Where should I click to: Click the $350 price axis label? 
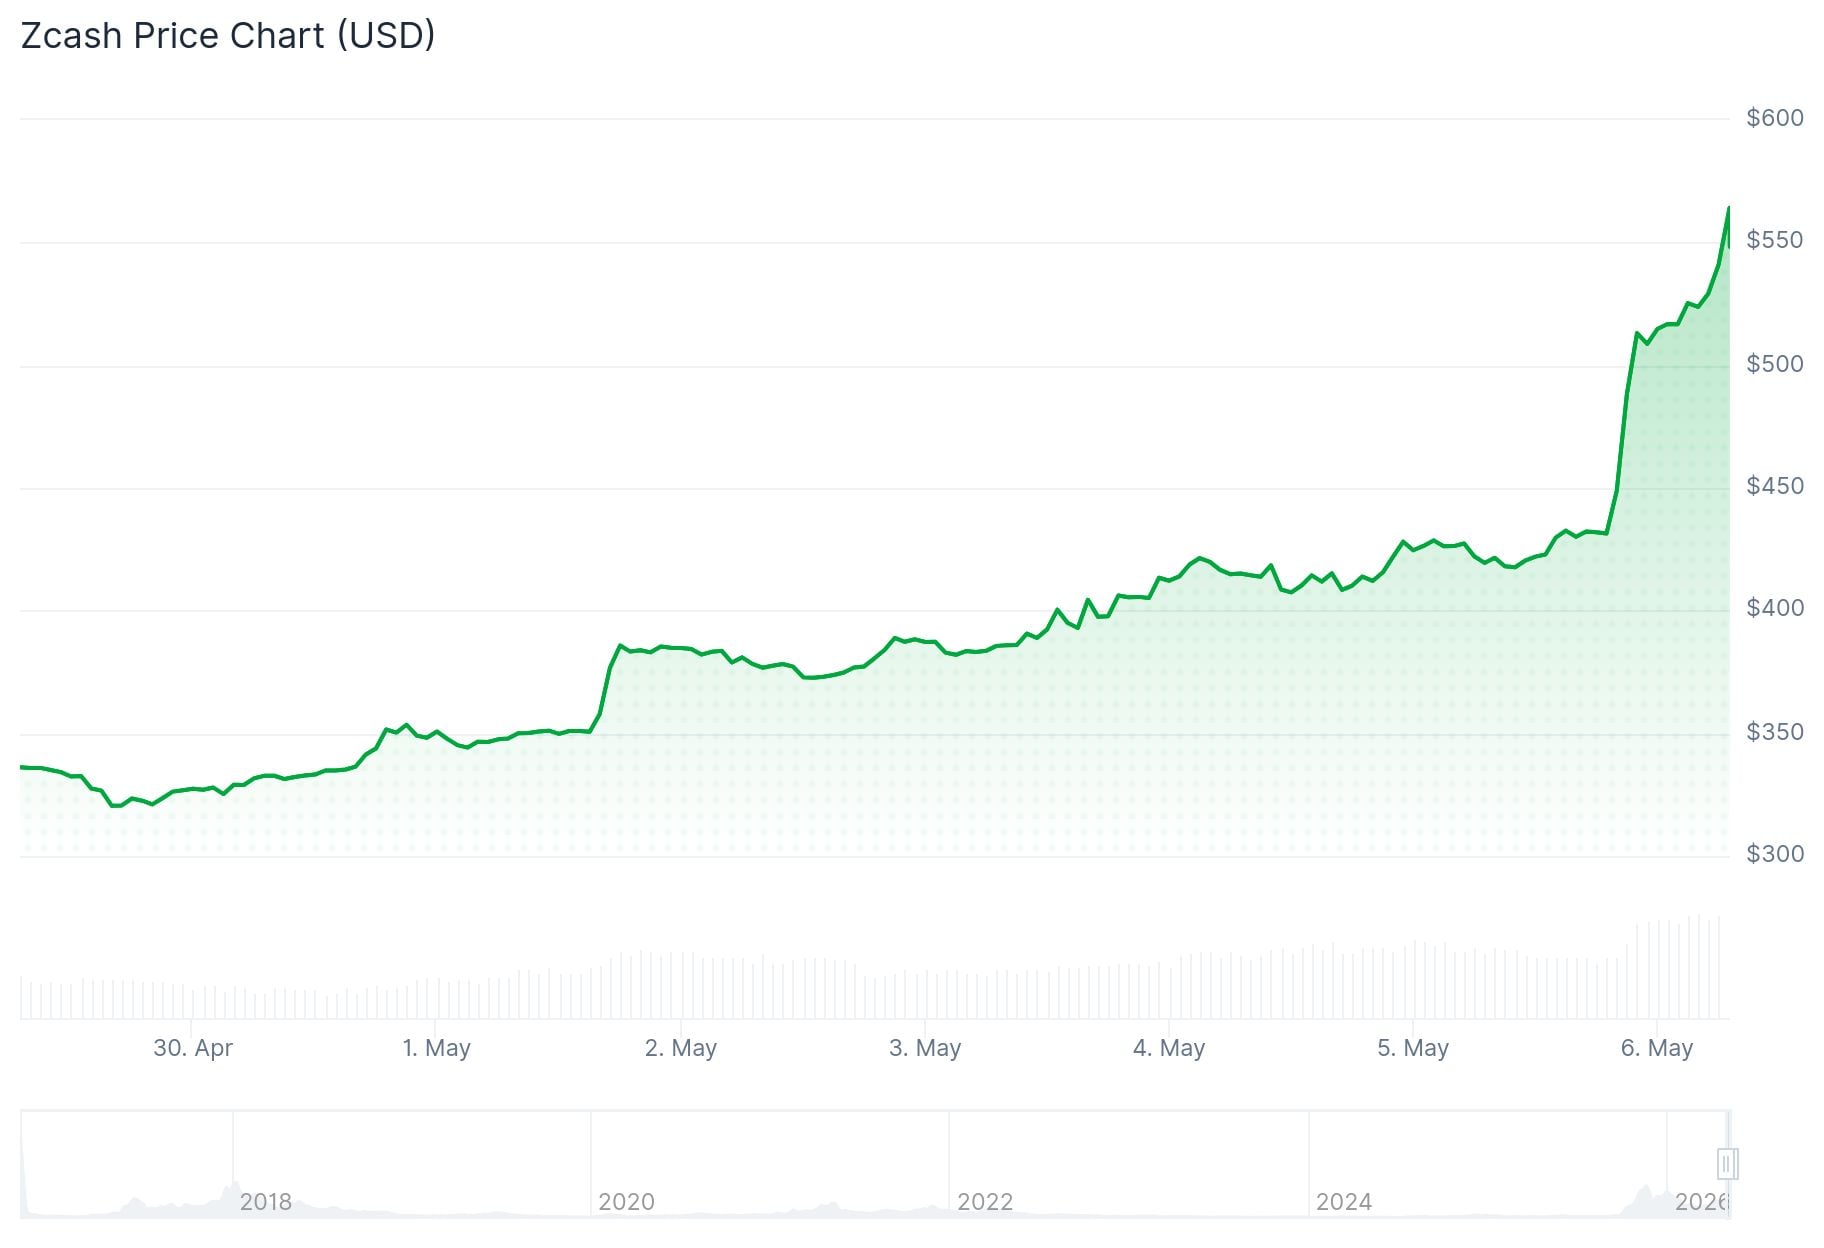(1774, 732)
